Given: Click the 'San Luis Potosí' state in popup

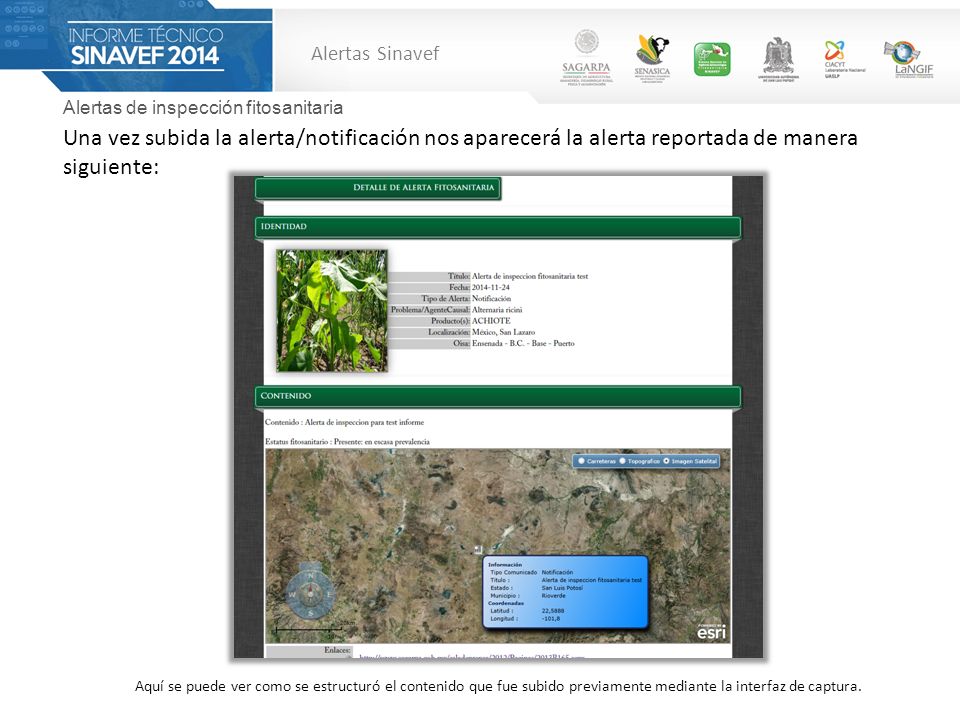Looking at the screenshot, I should click(562, 588).
